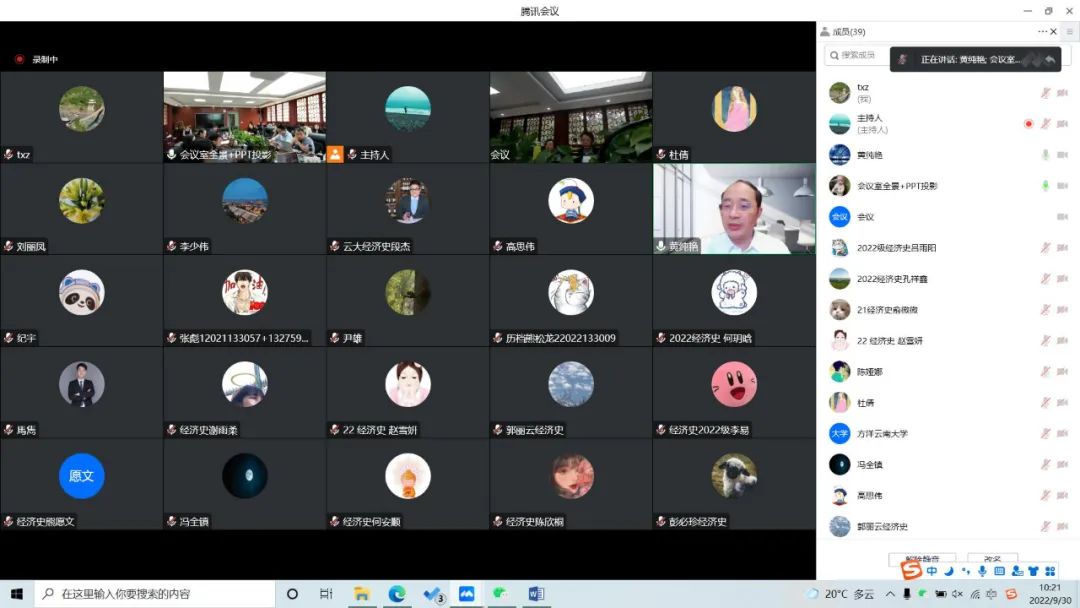Launch Microsoft Edge from the taskbar
This screenshot has width=1080, height=608.
point(397,594)
